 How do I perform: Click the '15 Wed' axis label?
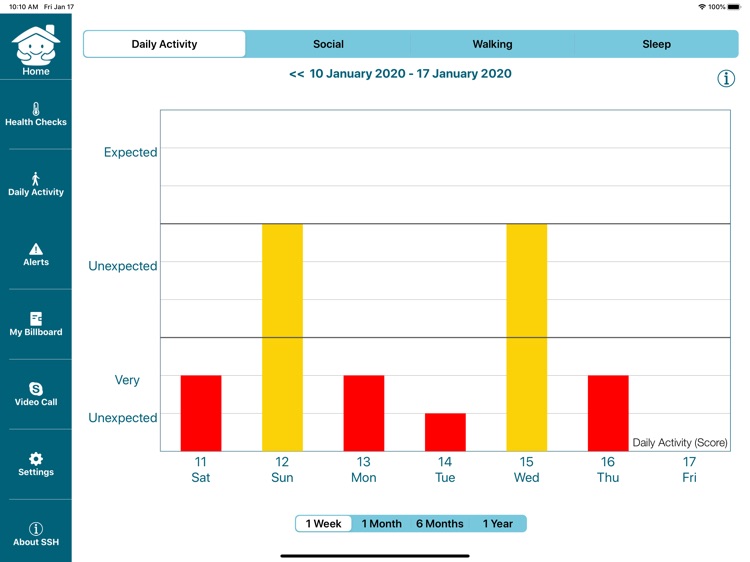(x=527, y=469)
